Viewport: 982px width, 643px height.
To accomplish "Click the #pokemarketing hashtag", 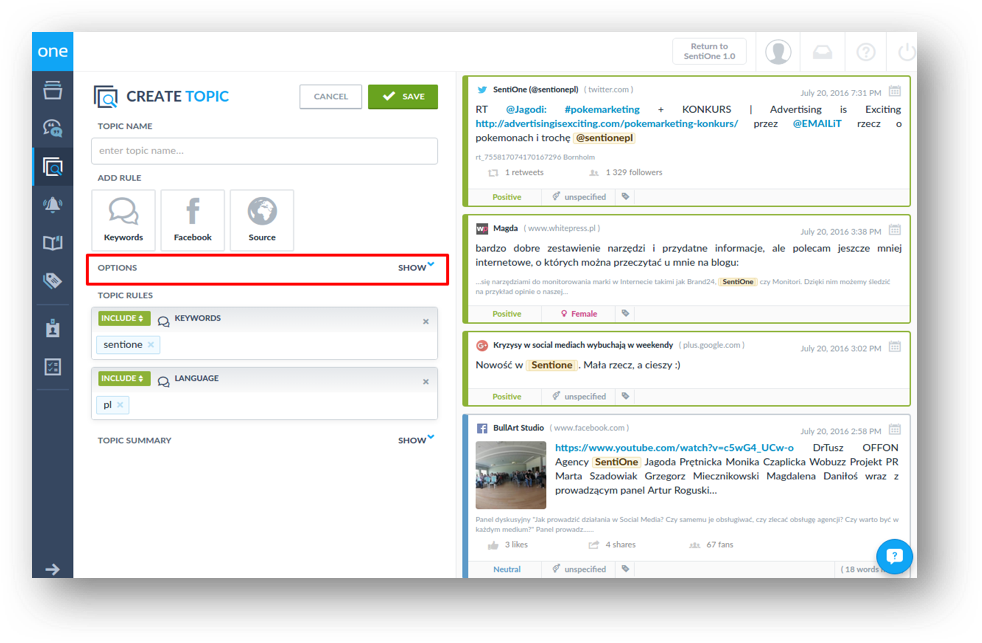I will point(602,109).
